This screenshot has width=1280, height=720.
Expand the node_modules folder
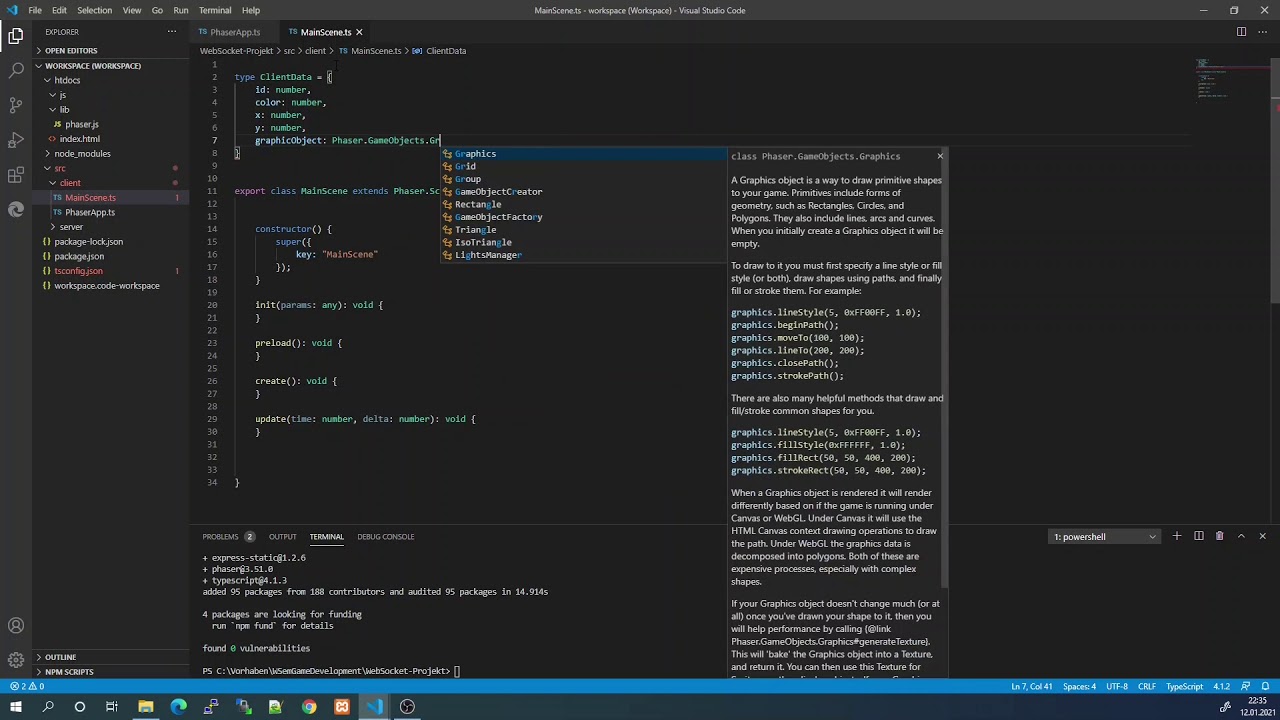pyautogui.click(x=82, y=154)
